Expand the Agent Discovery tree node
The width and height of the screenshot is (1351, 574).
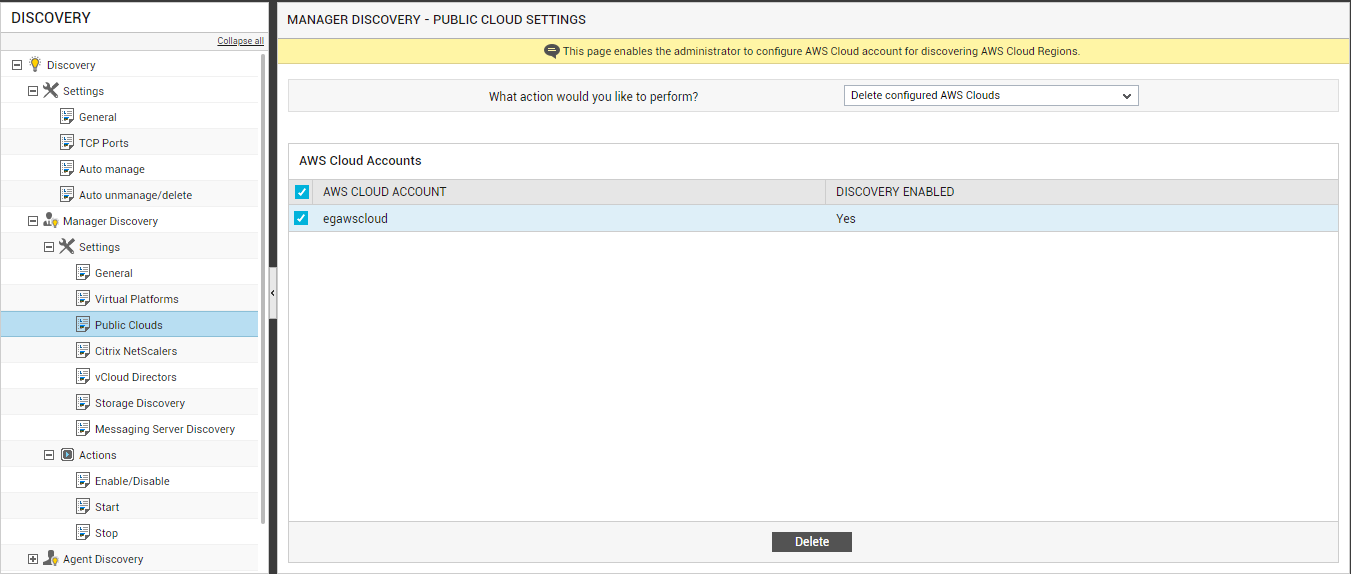point(33,559)
